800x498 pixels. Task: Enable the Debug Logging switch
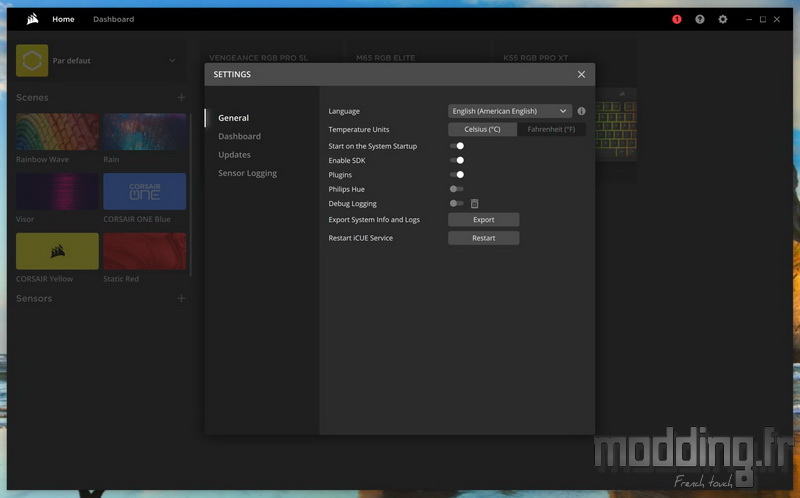click(x=457, y=203)
